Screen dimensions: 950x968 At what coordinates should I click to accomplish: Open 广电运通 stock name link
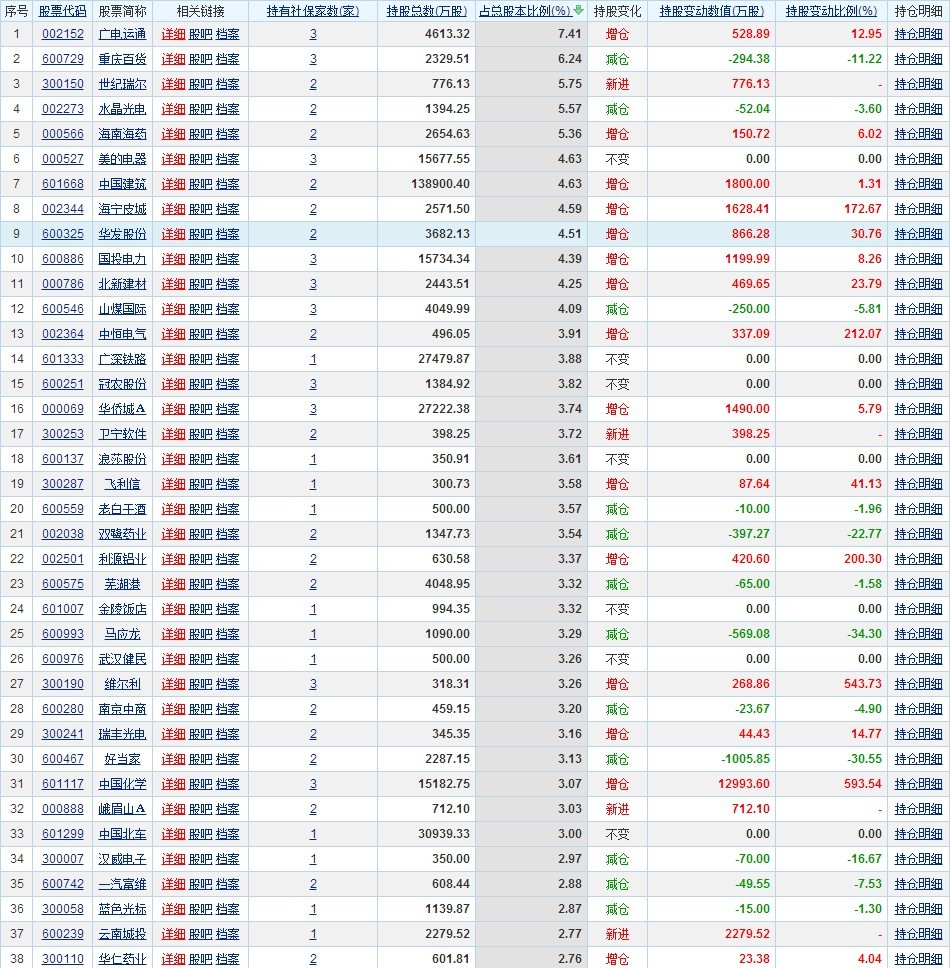(122, 34)
